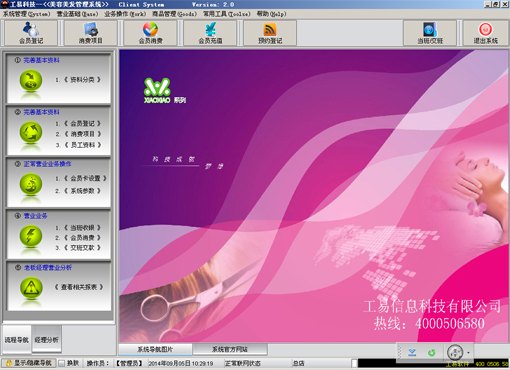Click the blue double-chevron floating toolbar icon

pos(412,352)
